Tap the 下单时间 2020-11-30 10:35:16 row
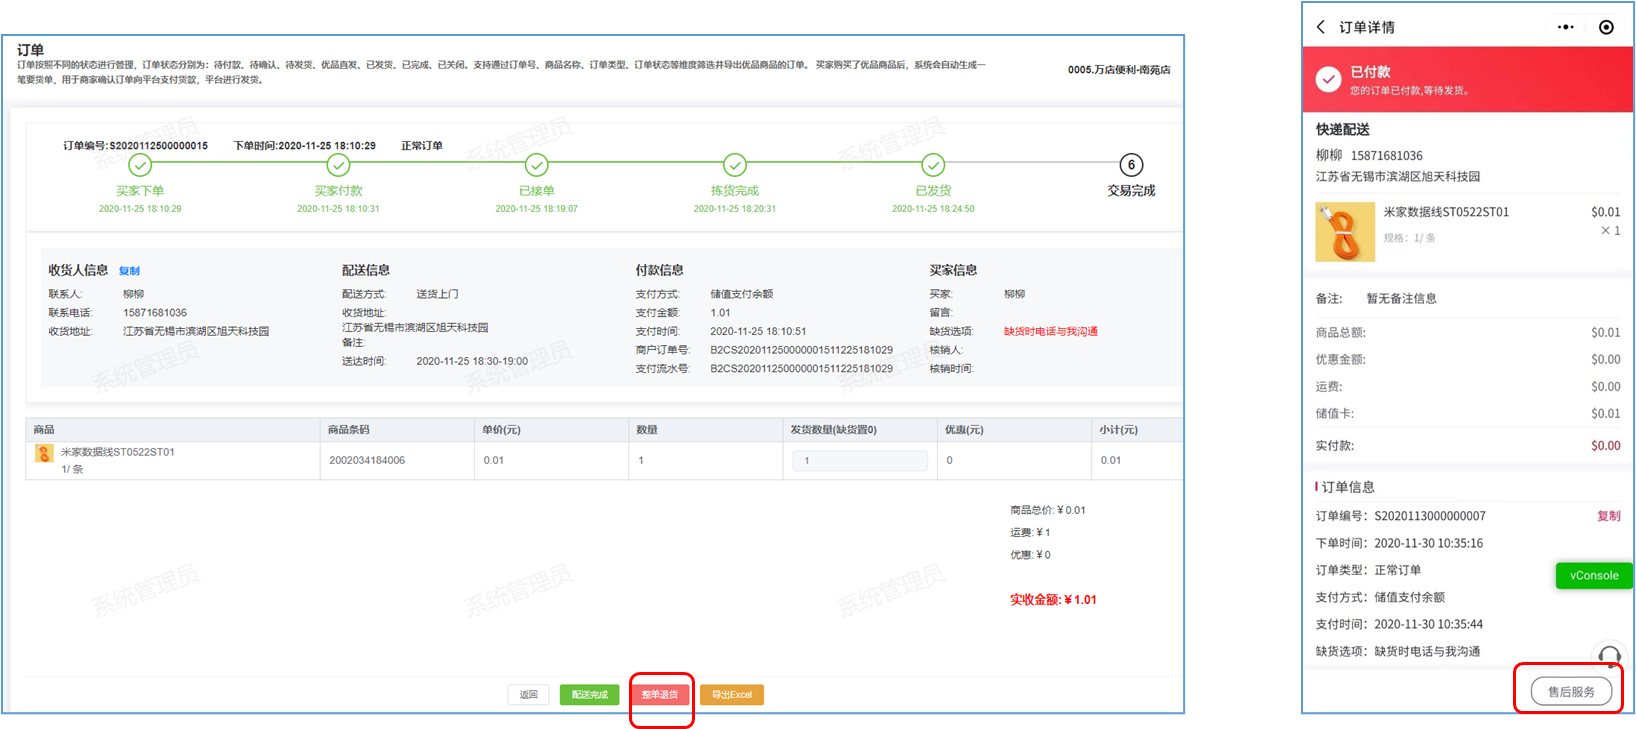Screen dimensions: 1636x729 1400,544
